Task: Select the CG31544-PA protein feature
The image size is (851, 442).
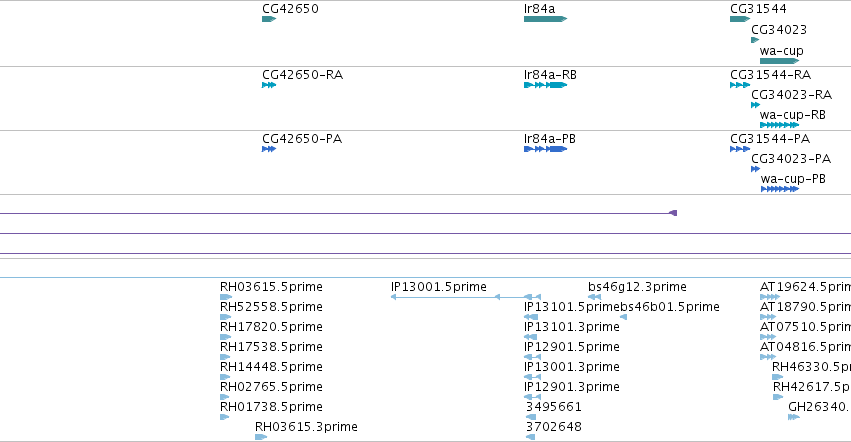Action: [x=740, y=149]
